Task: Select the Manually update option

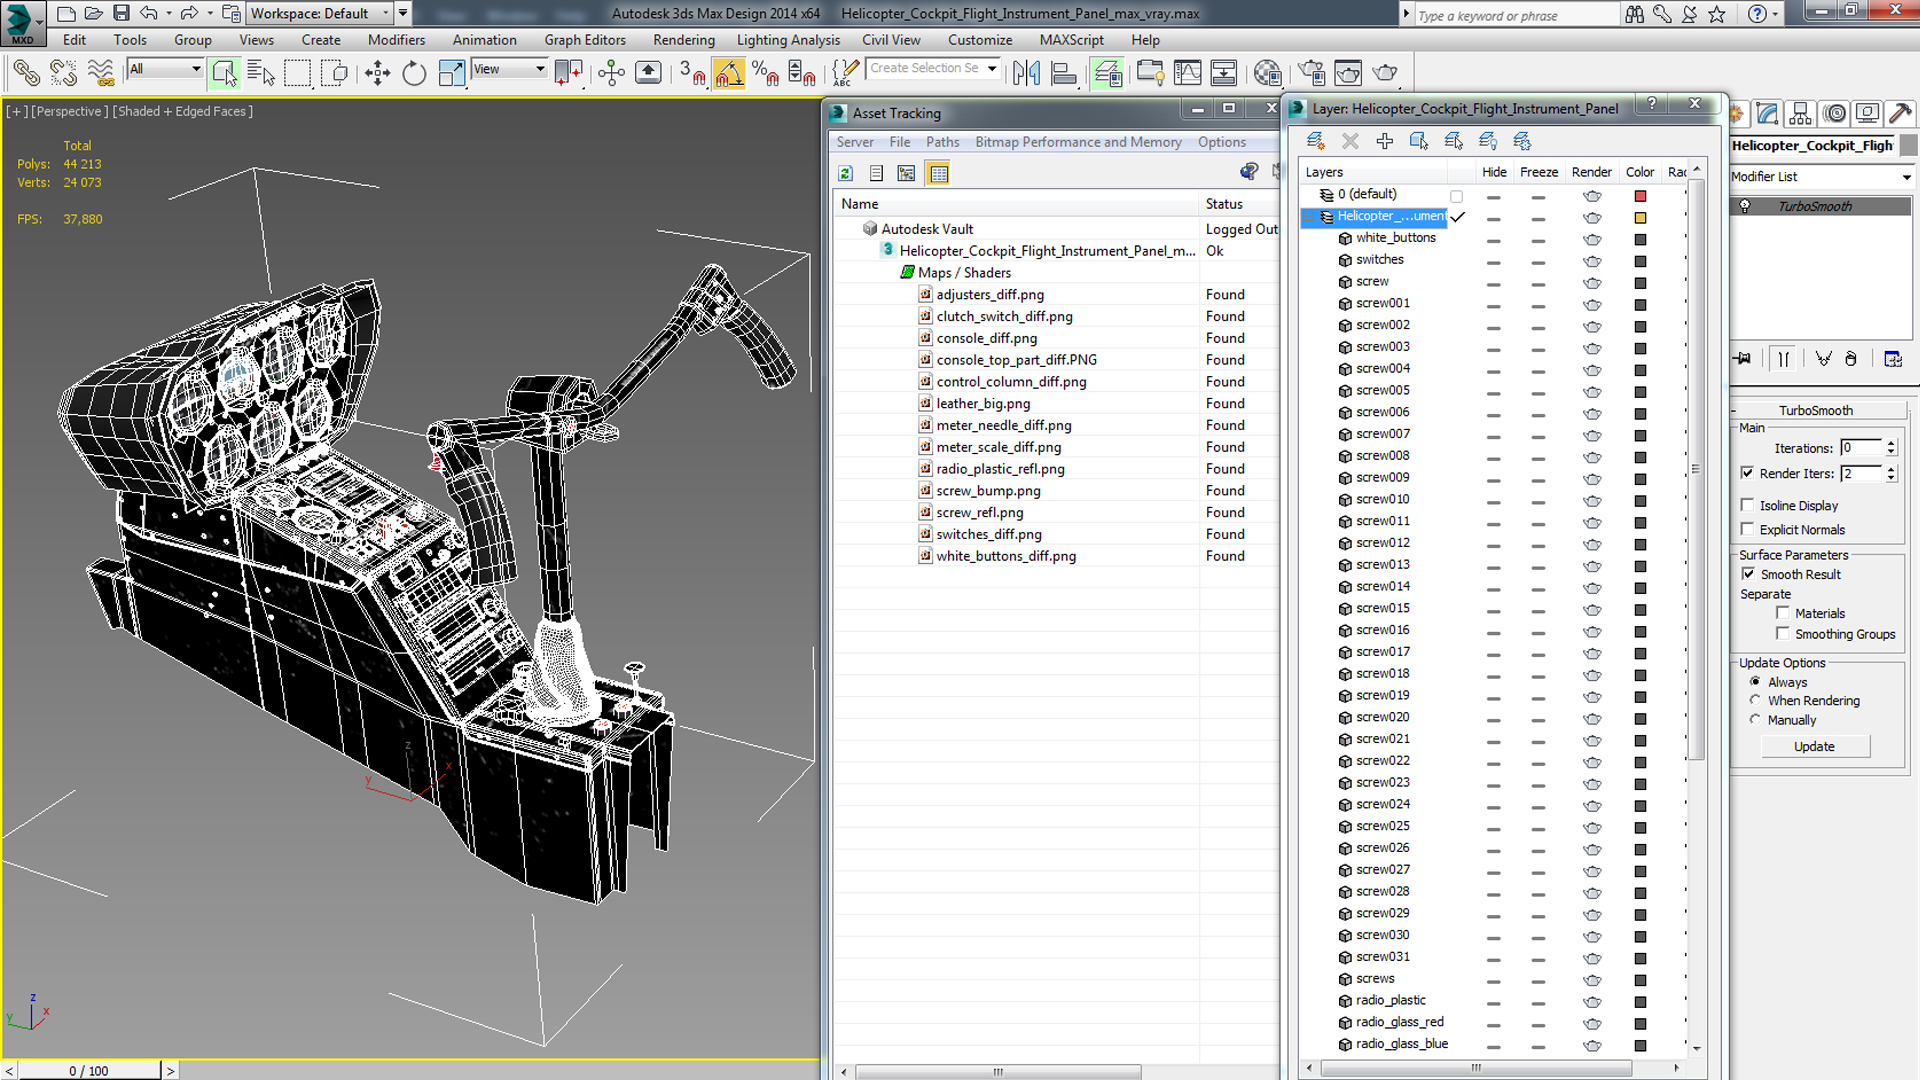Action: click(1755, 719)
